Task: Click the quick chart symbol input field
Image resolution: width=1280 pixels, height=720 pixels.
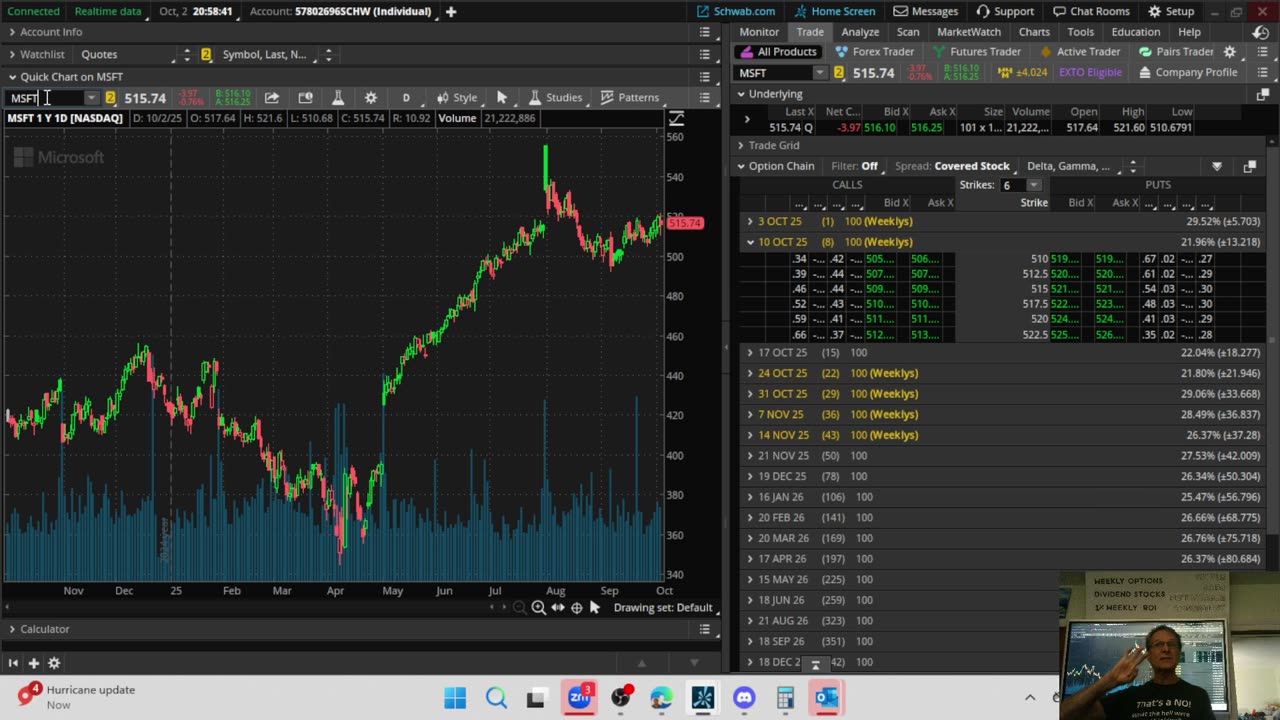Action: pyautogui.click(x=46, y=98)
